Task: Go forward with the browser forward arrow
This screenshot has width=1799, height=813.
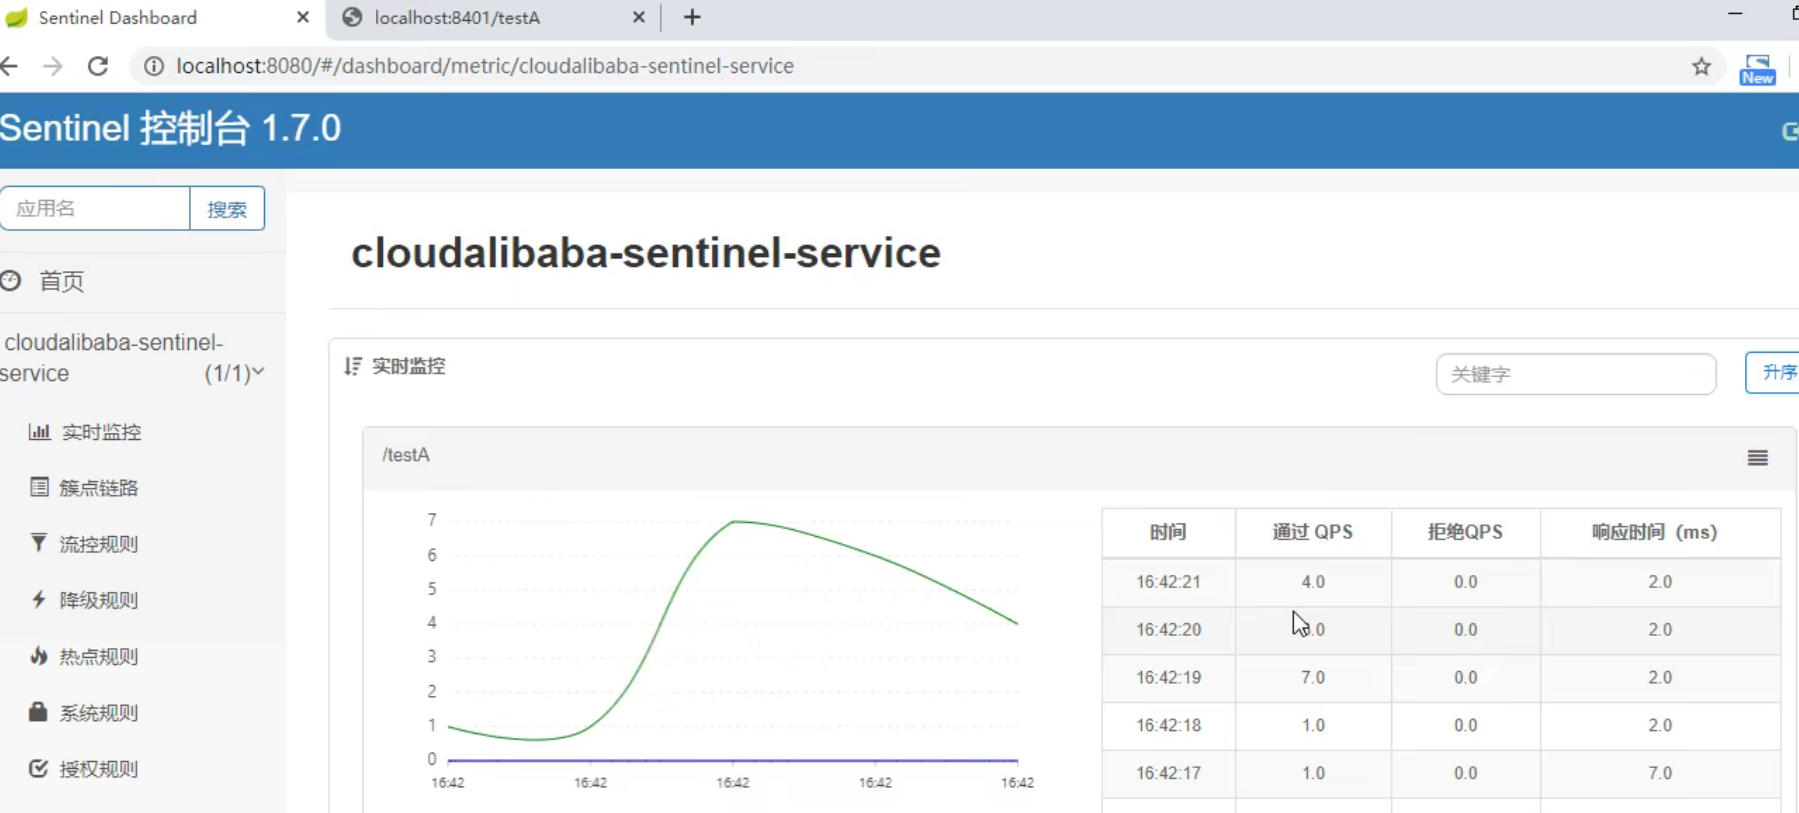Action: tap(53, 66)
